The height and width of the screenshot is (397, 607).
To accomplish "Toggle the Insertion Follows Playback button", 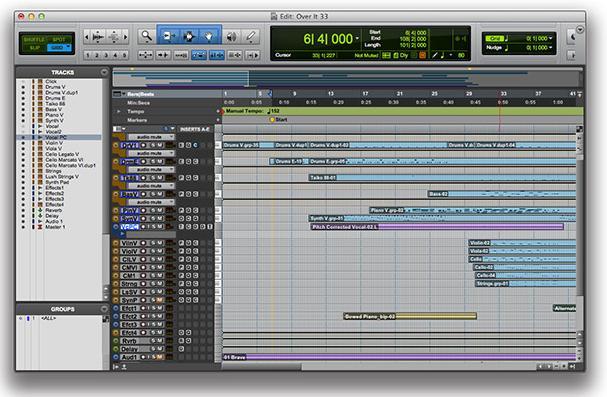I will pyautogui.click(x=252, y=55).
